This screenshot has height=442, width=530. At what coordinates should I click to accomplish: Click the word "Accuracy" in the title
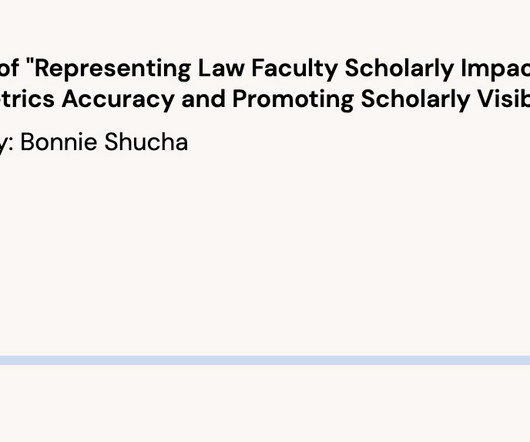pos(118,99)
